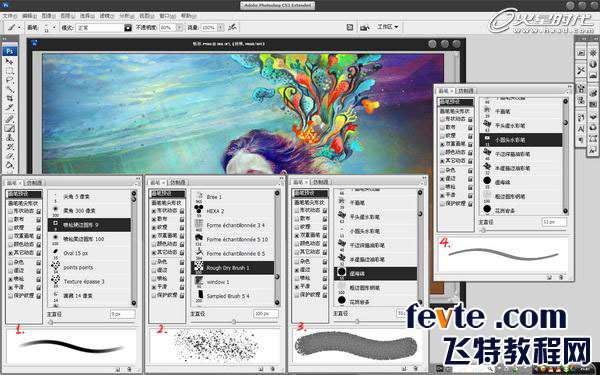This screenshot has width=600, height=375.
Task: Click the 主直径 slider in brush panel 2
Action: (x=234, y=322)
